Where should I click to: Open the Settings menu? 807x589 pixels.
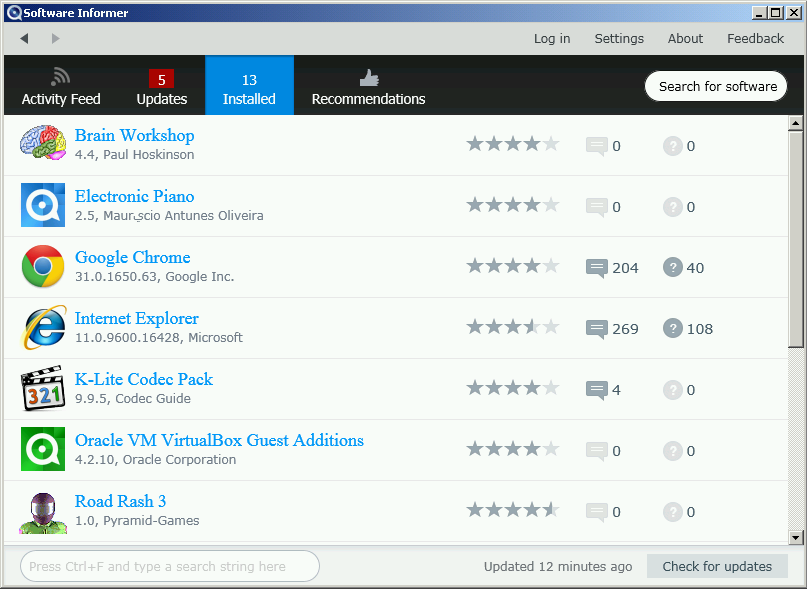tap(619, 39)
